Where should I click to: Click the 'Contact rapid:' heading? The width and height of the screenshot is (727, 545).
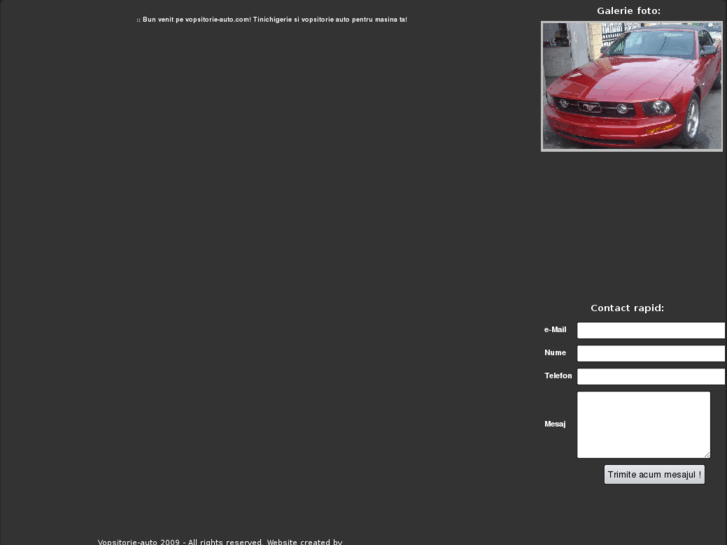coord(627,308)
